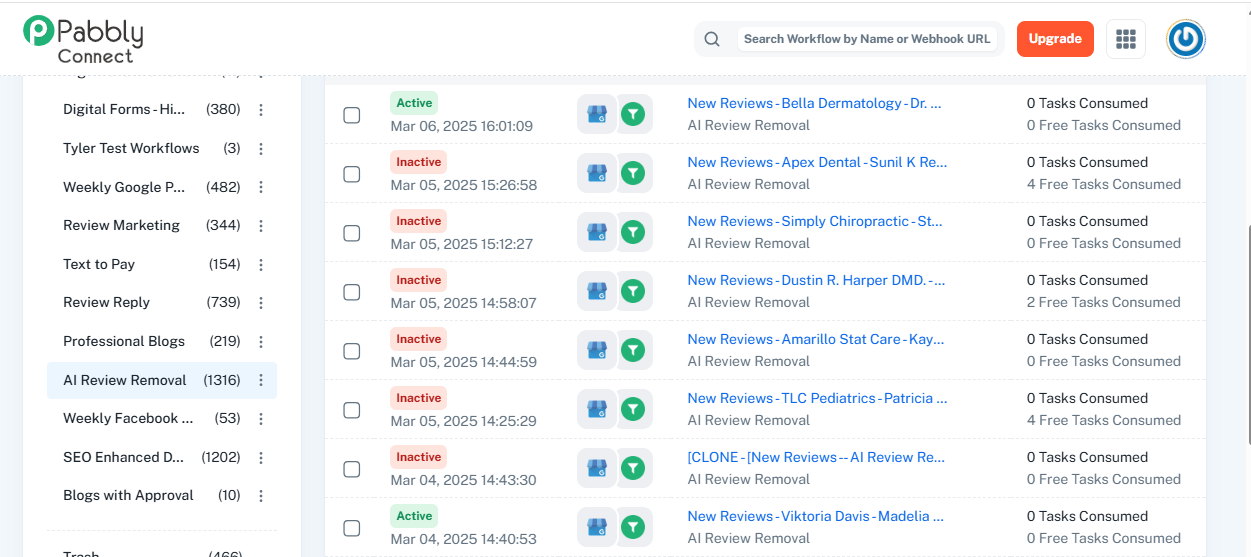Check the Dustin R. Harper DMD workflow checkbox
Viewport: 1251px width, 557px height.
(x=352, y=292)
